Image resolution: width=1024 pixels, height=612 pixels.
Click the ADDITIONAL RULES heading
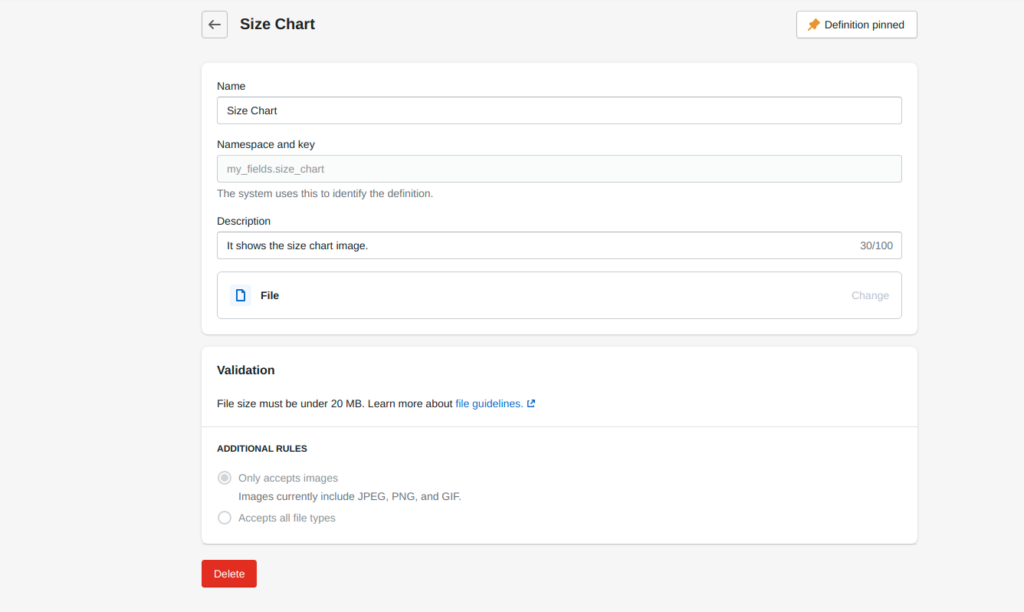coord(262,449)
